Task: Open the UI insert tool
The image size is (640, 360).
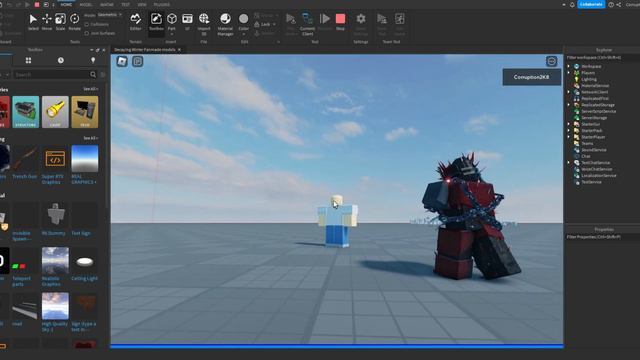Action: [187, 22]
